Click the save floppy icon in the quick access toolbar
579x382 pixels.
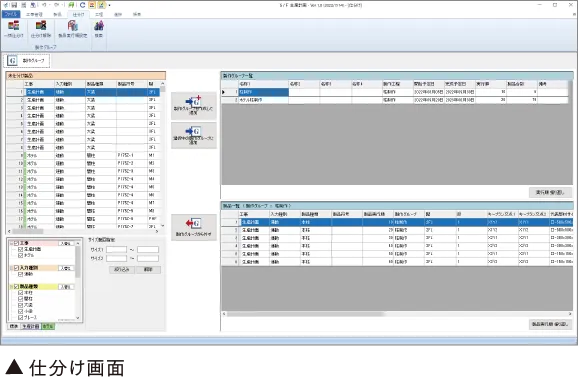(x=14, y=5)
